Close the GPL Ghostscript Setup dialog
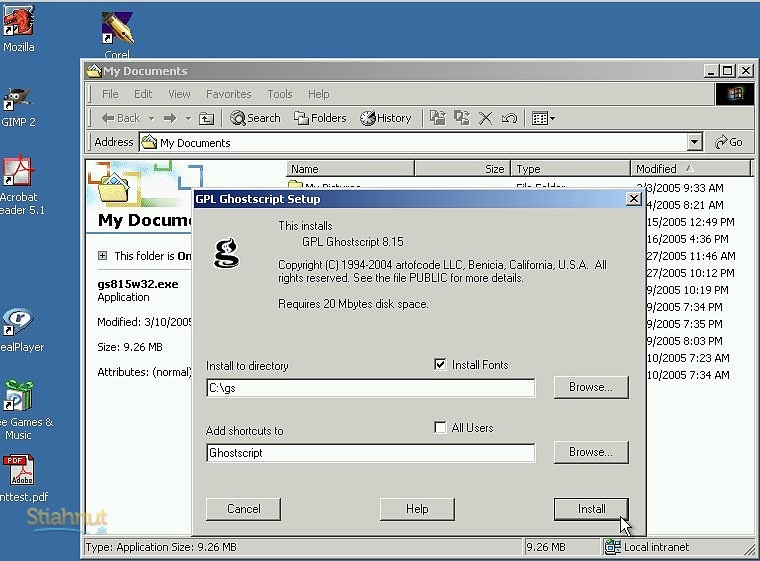Screen dimensions: 760x561 [633, 199]
